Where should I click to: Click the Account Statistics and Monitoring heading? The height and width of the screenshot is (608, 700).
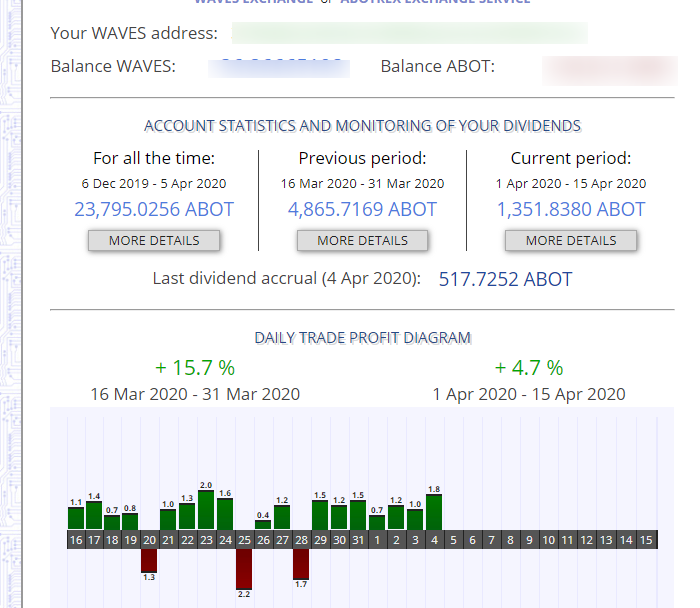[x=362, y=126]
